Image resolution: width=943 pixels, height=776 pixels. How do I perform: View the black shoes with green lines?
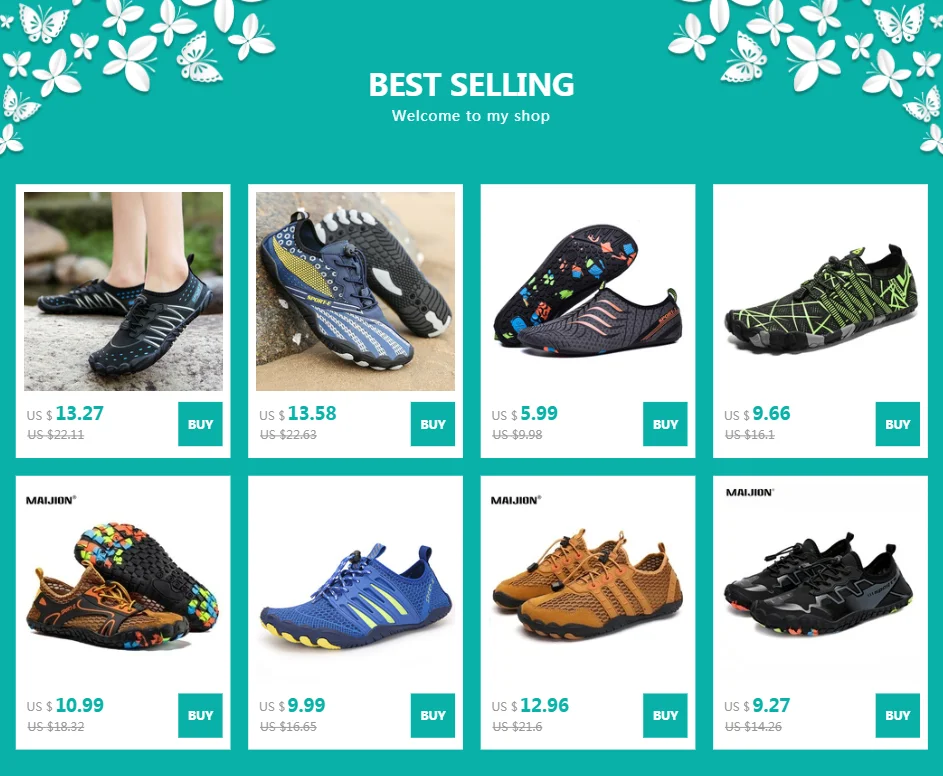pyautogui.click(x=820, y=291)
